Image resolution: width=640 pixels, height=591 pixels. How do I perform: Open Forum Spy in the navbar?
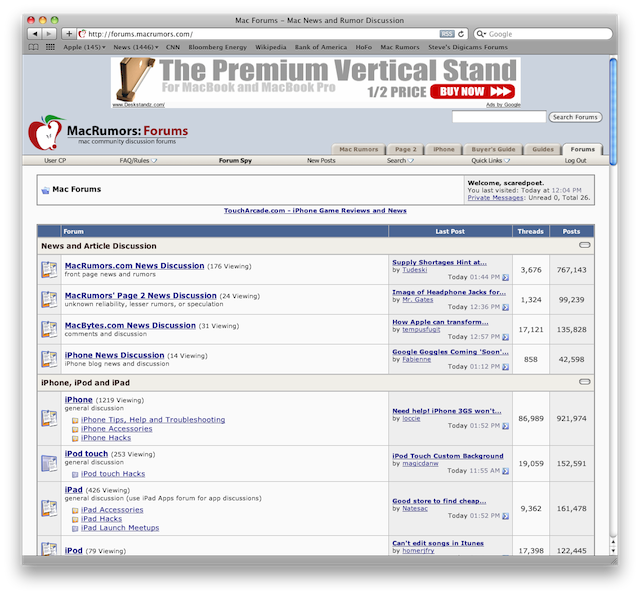coord(235,160)
